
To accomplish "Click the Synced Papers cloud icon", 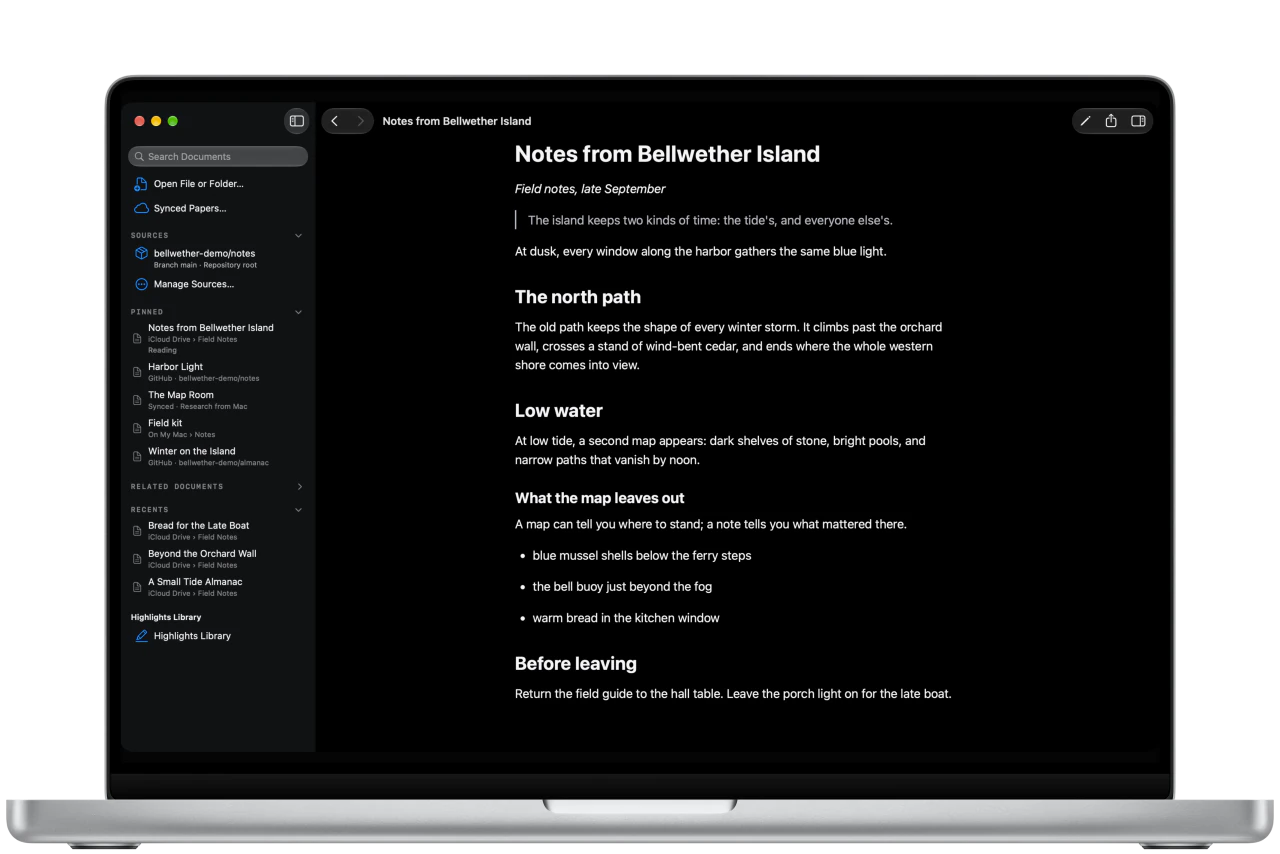I will [141, 208].
